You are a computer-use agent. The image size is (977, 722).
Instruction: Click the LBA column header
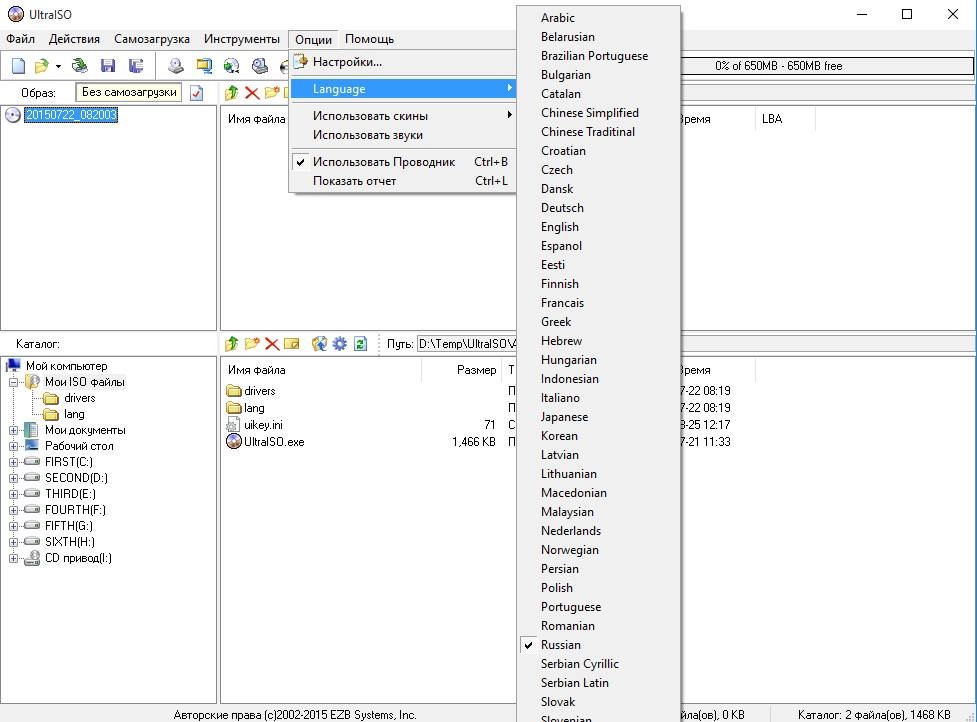(784, 118)
